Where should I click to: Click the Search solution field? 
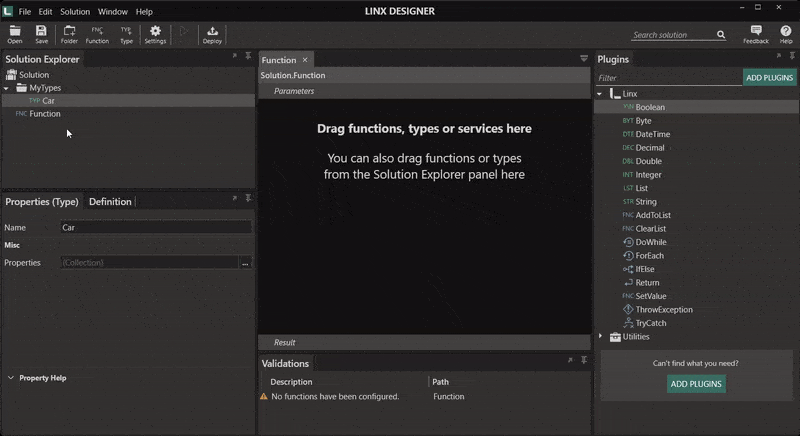point(673,35)
